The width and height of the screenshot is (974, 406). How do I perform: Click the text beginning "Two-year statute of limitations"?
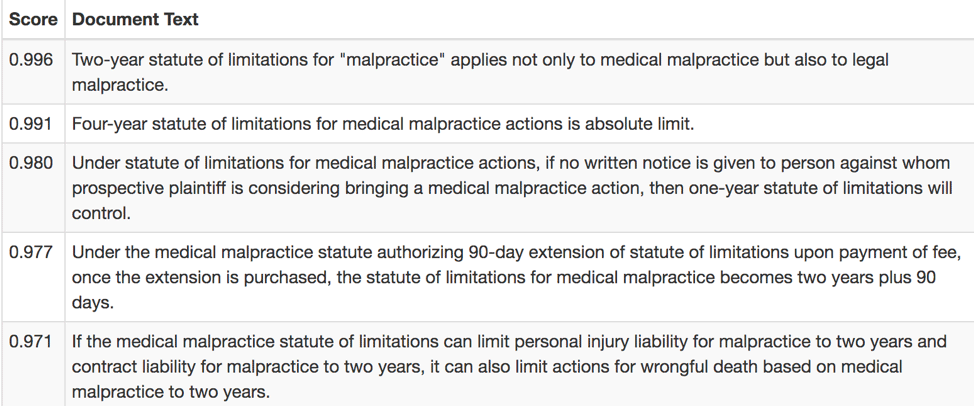(x=480, y=60)
